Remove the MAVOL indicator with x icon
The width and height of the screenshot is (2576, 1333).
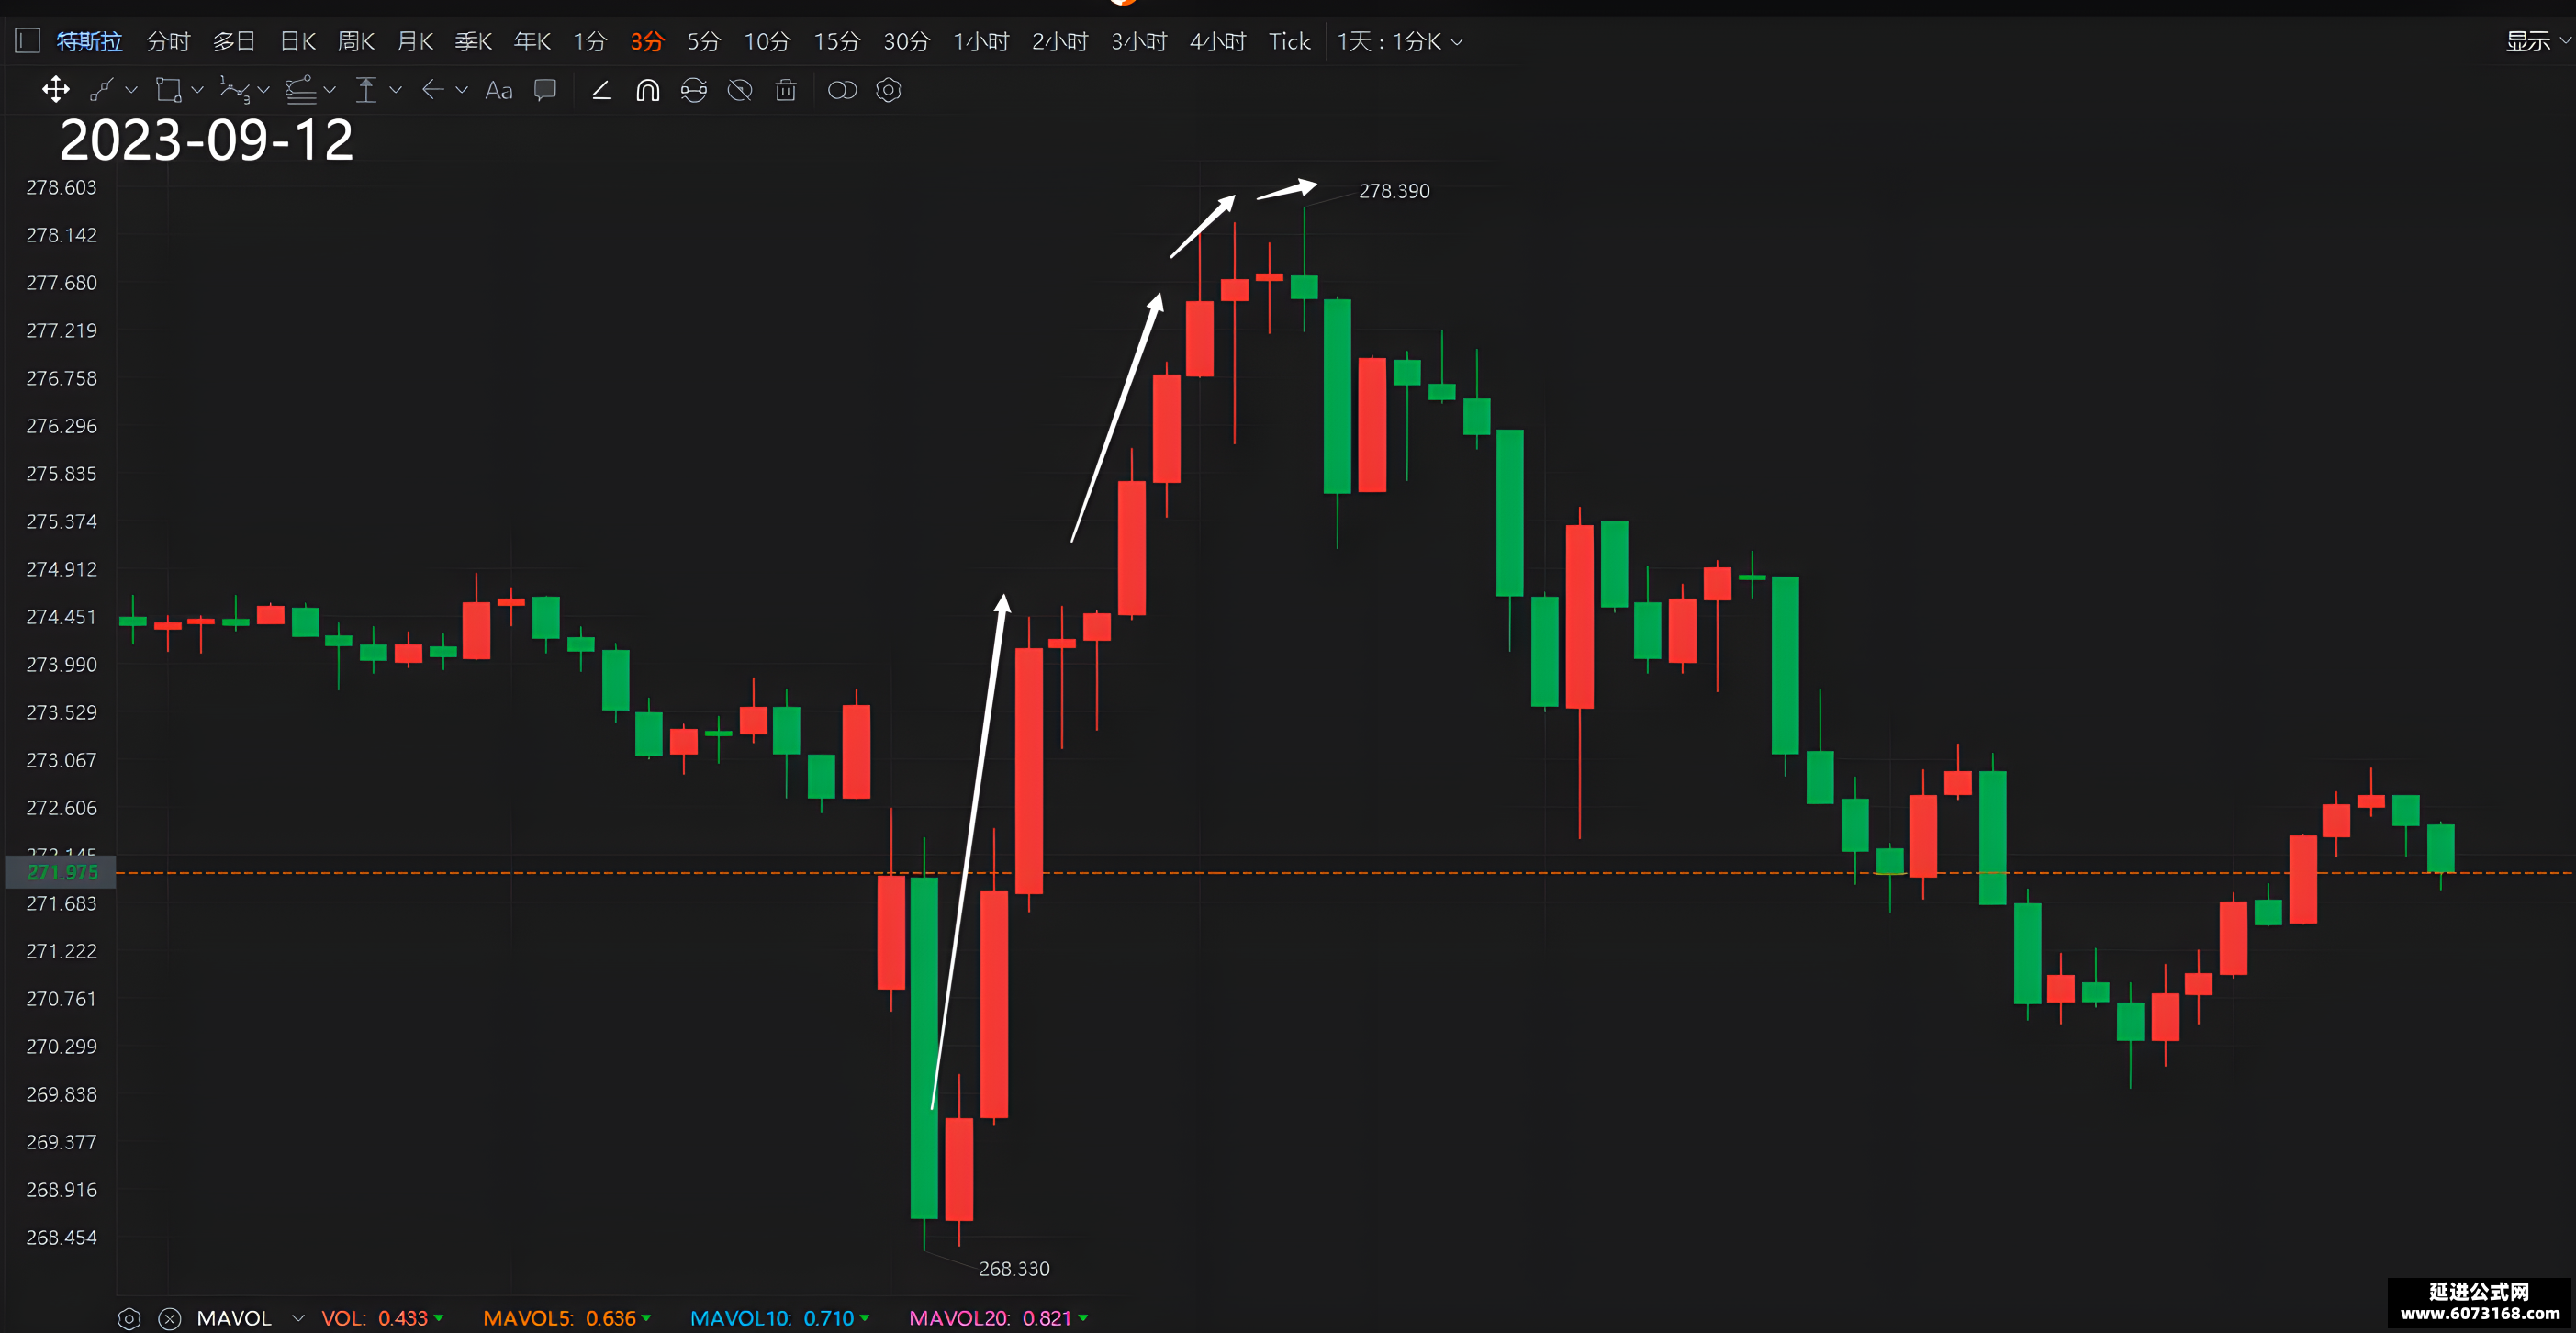[170, 1318]
